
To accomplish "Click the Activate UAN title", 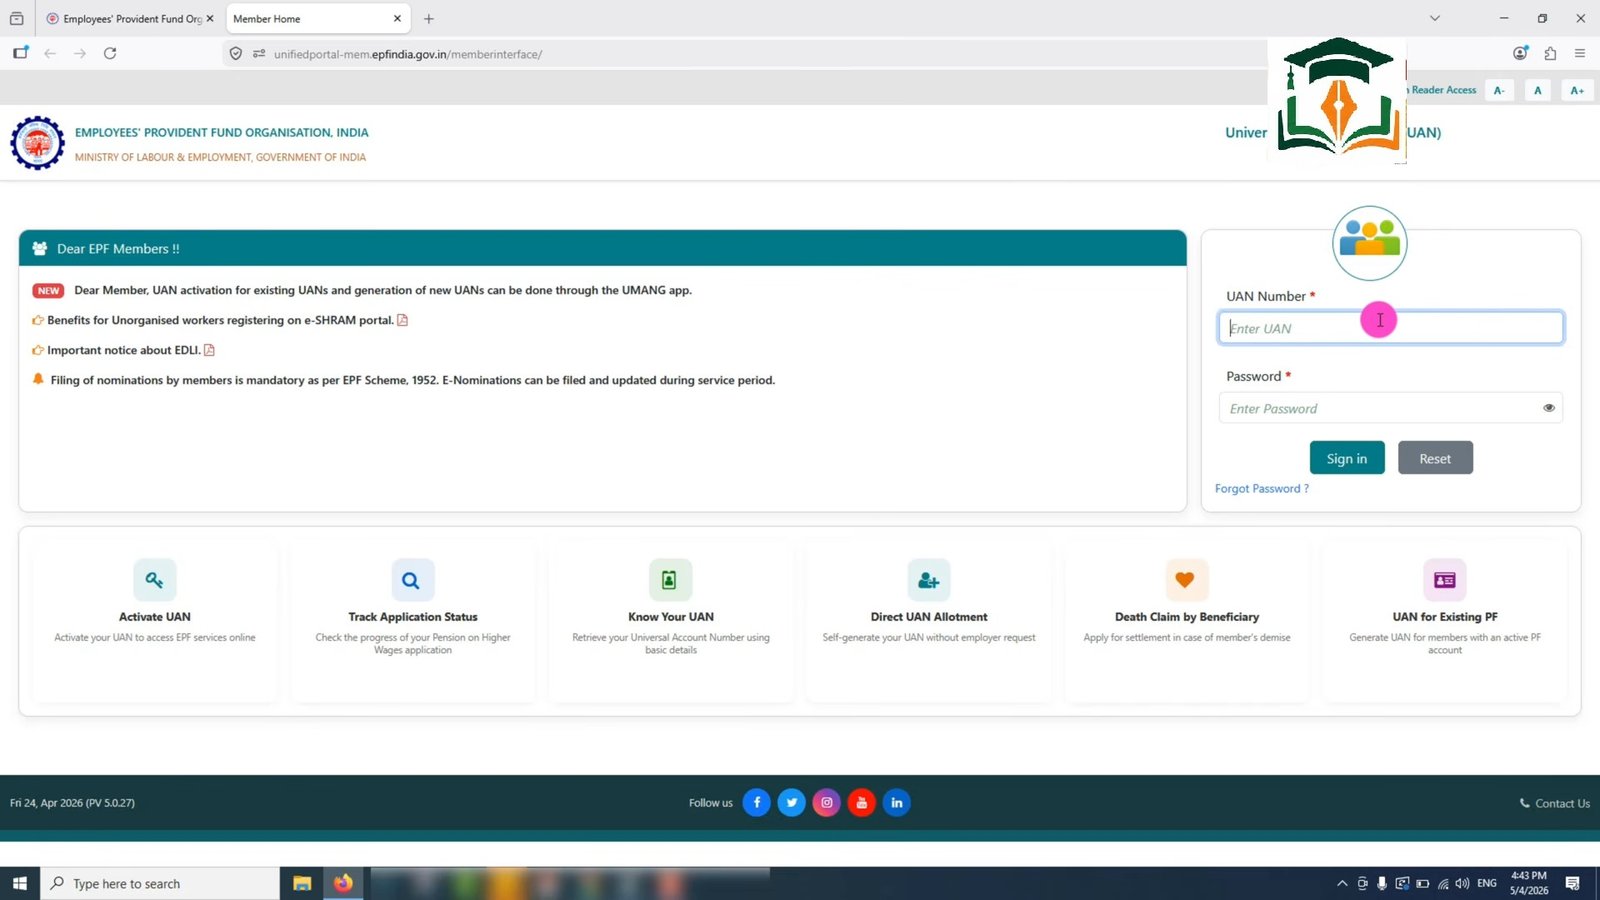I will coord(154,617).
